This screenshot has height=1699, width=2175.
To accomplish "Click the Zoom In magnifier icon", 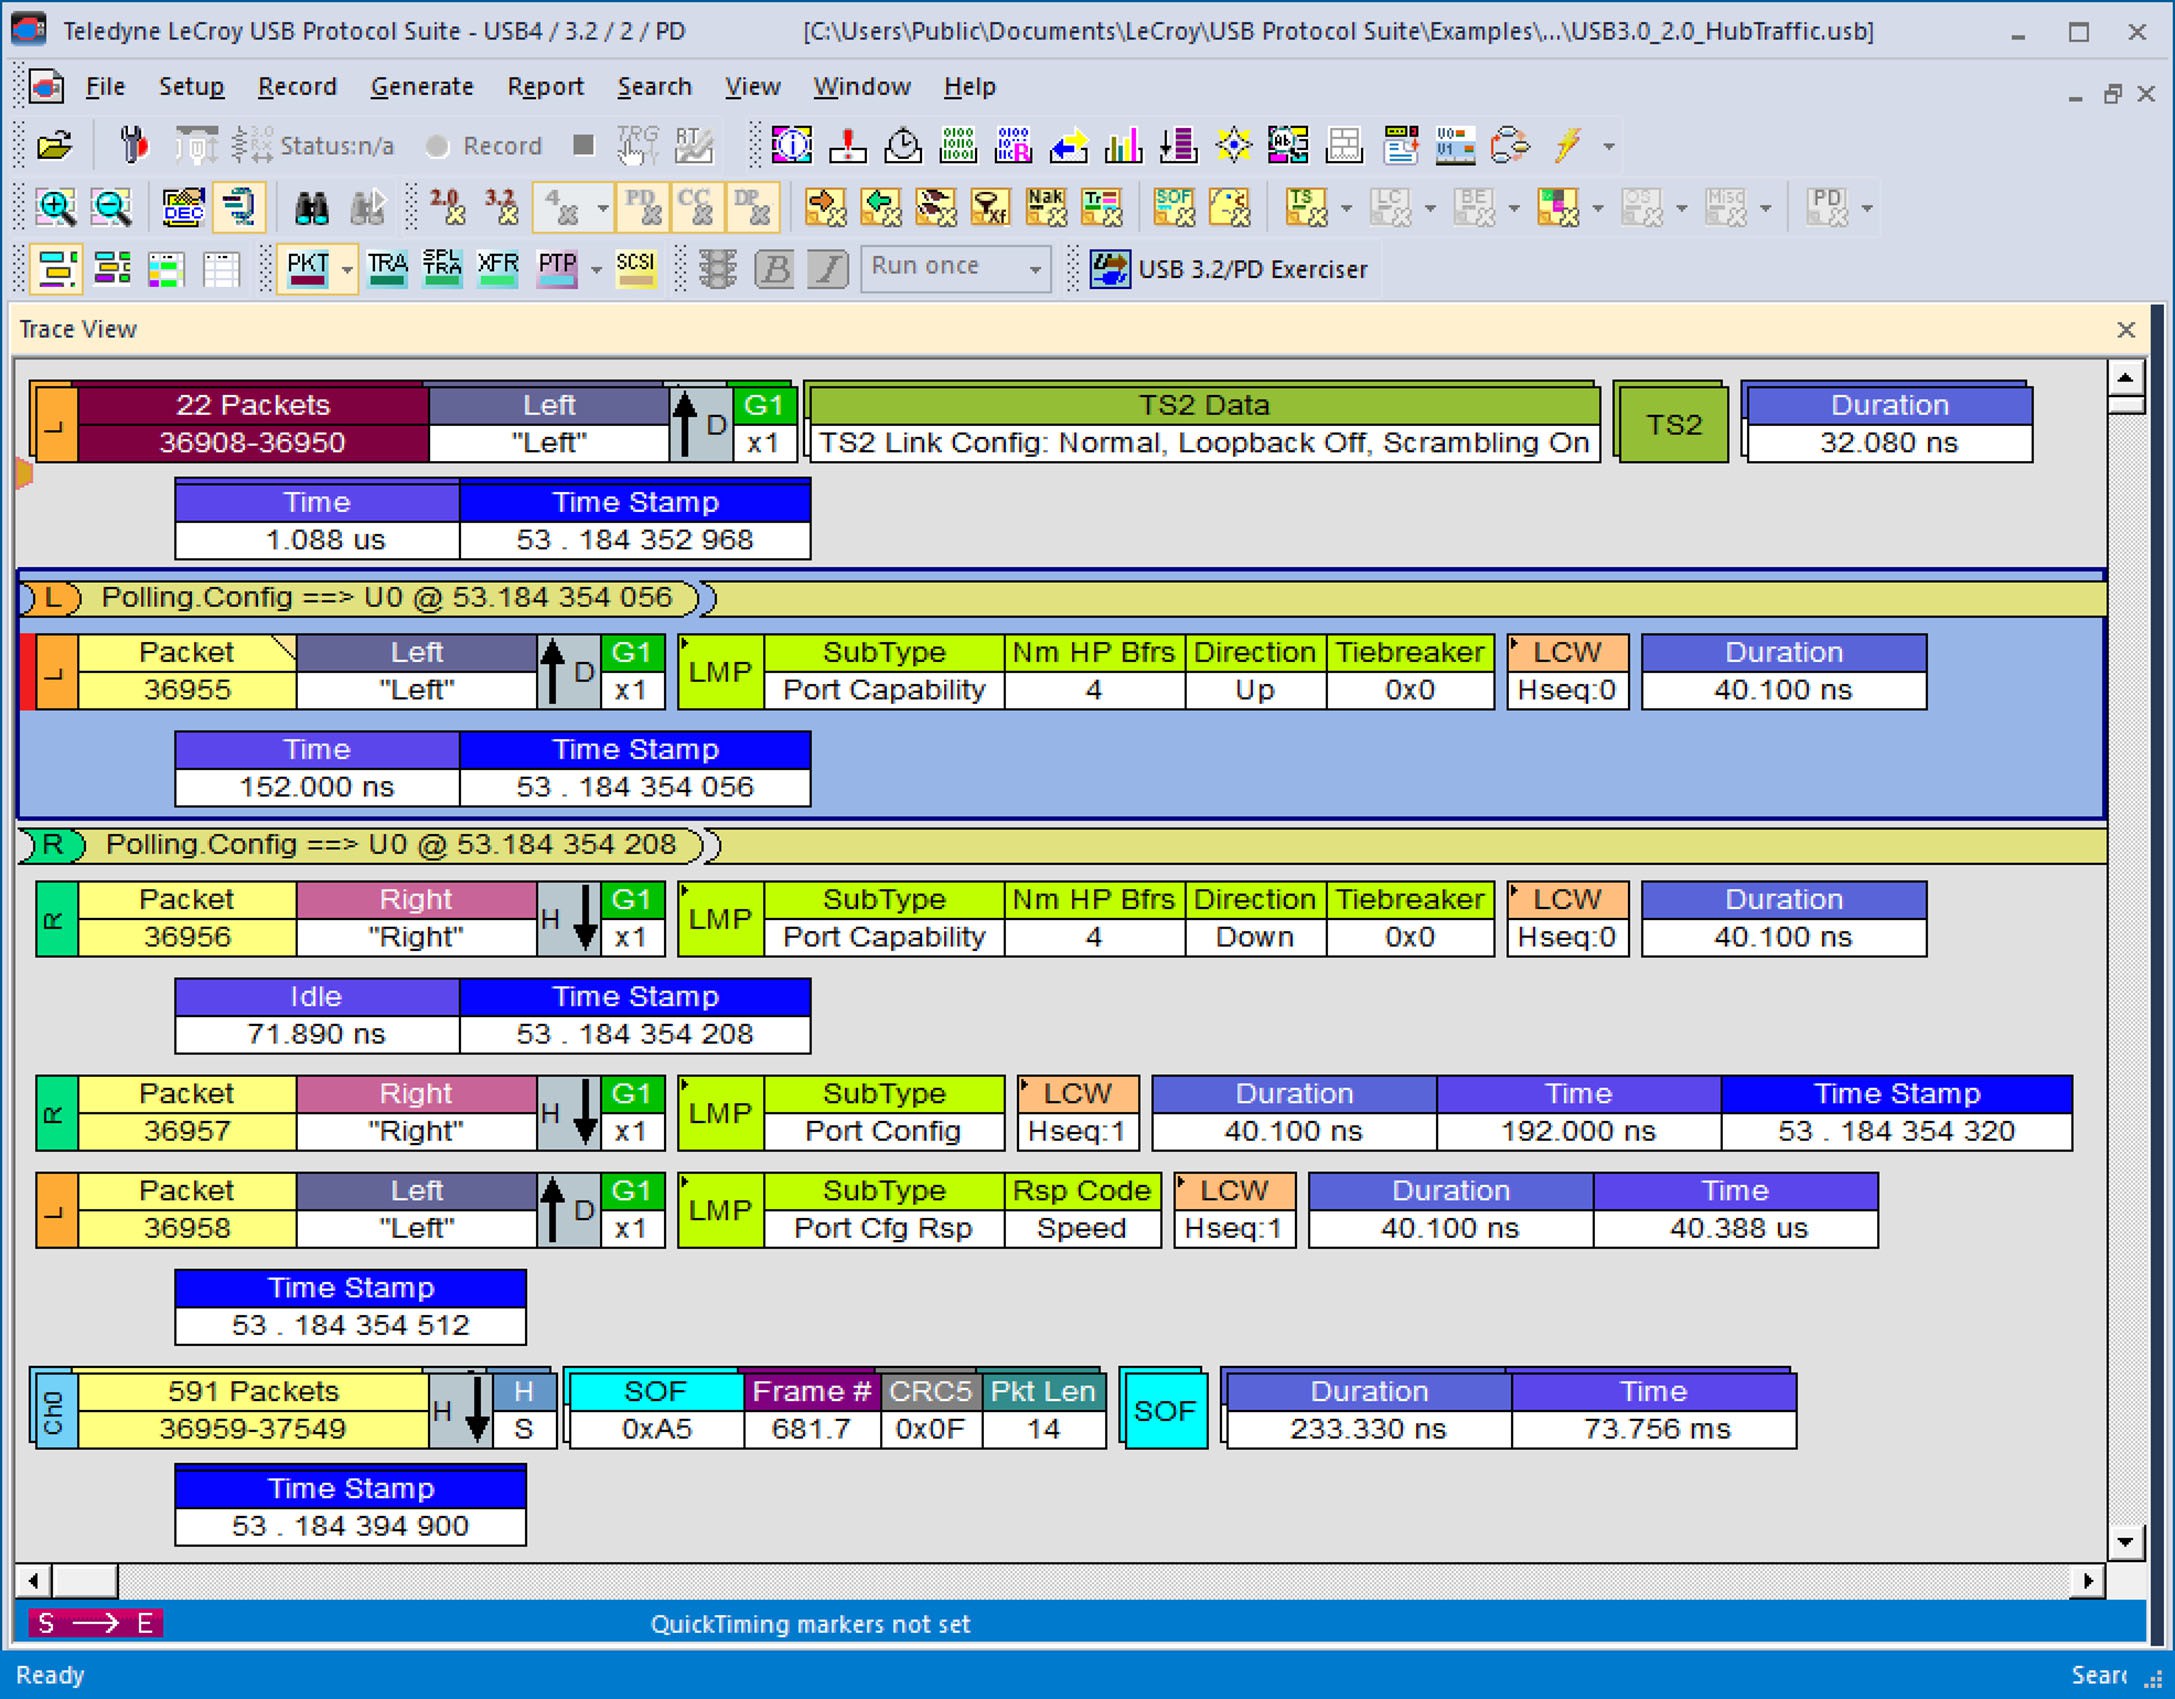I will [x=55, y=207].
